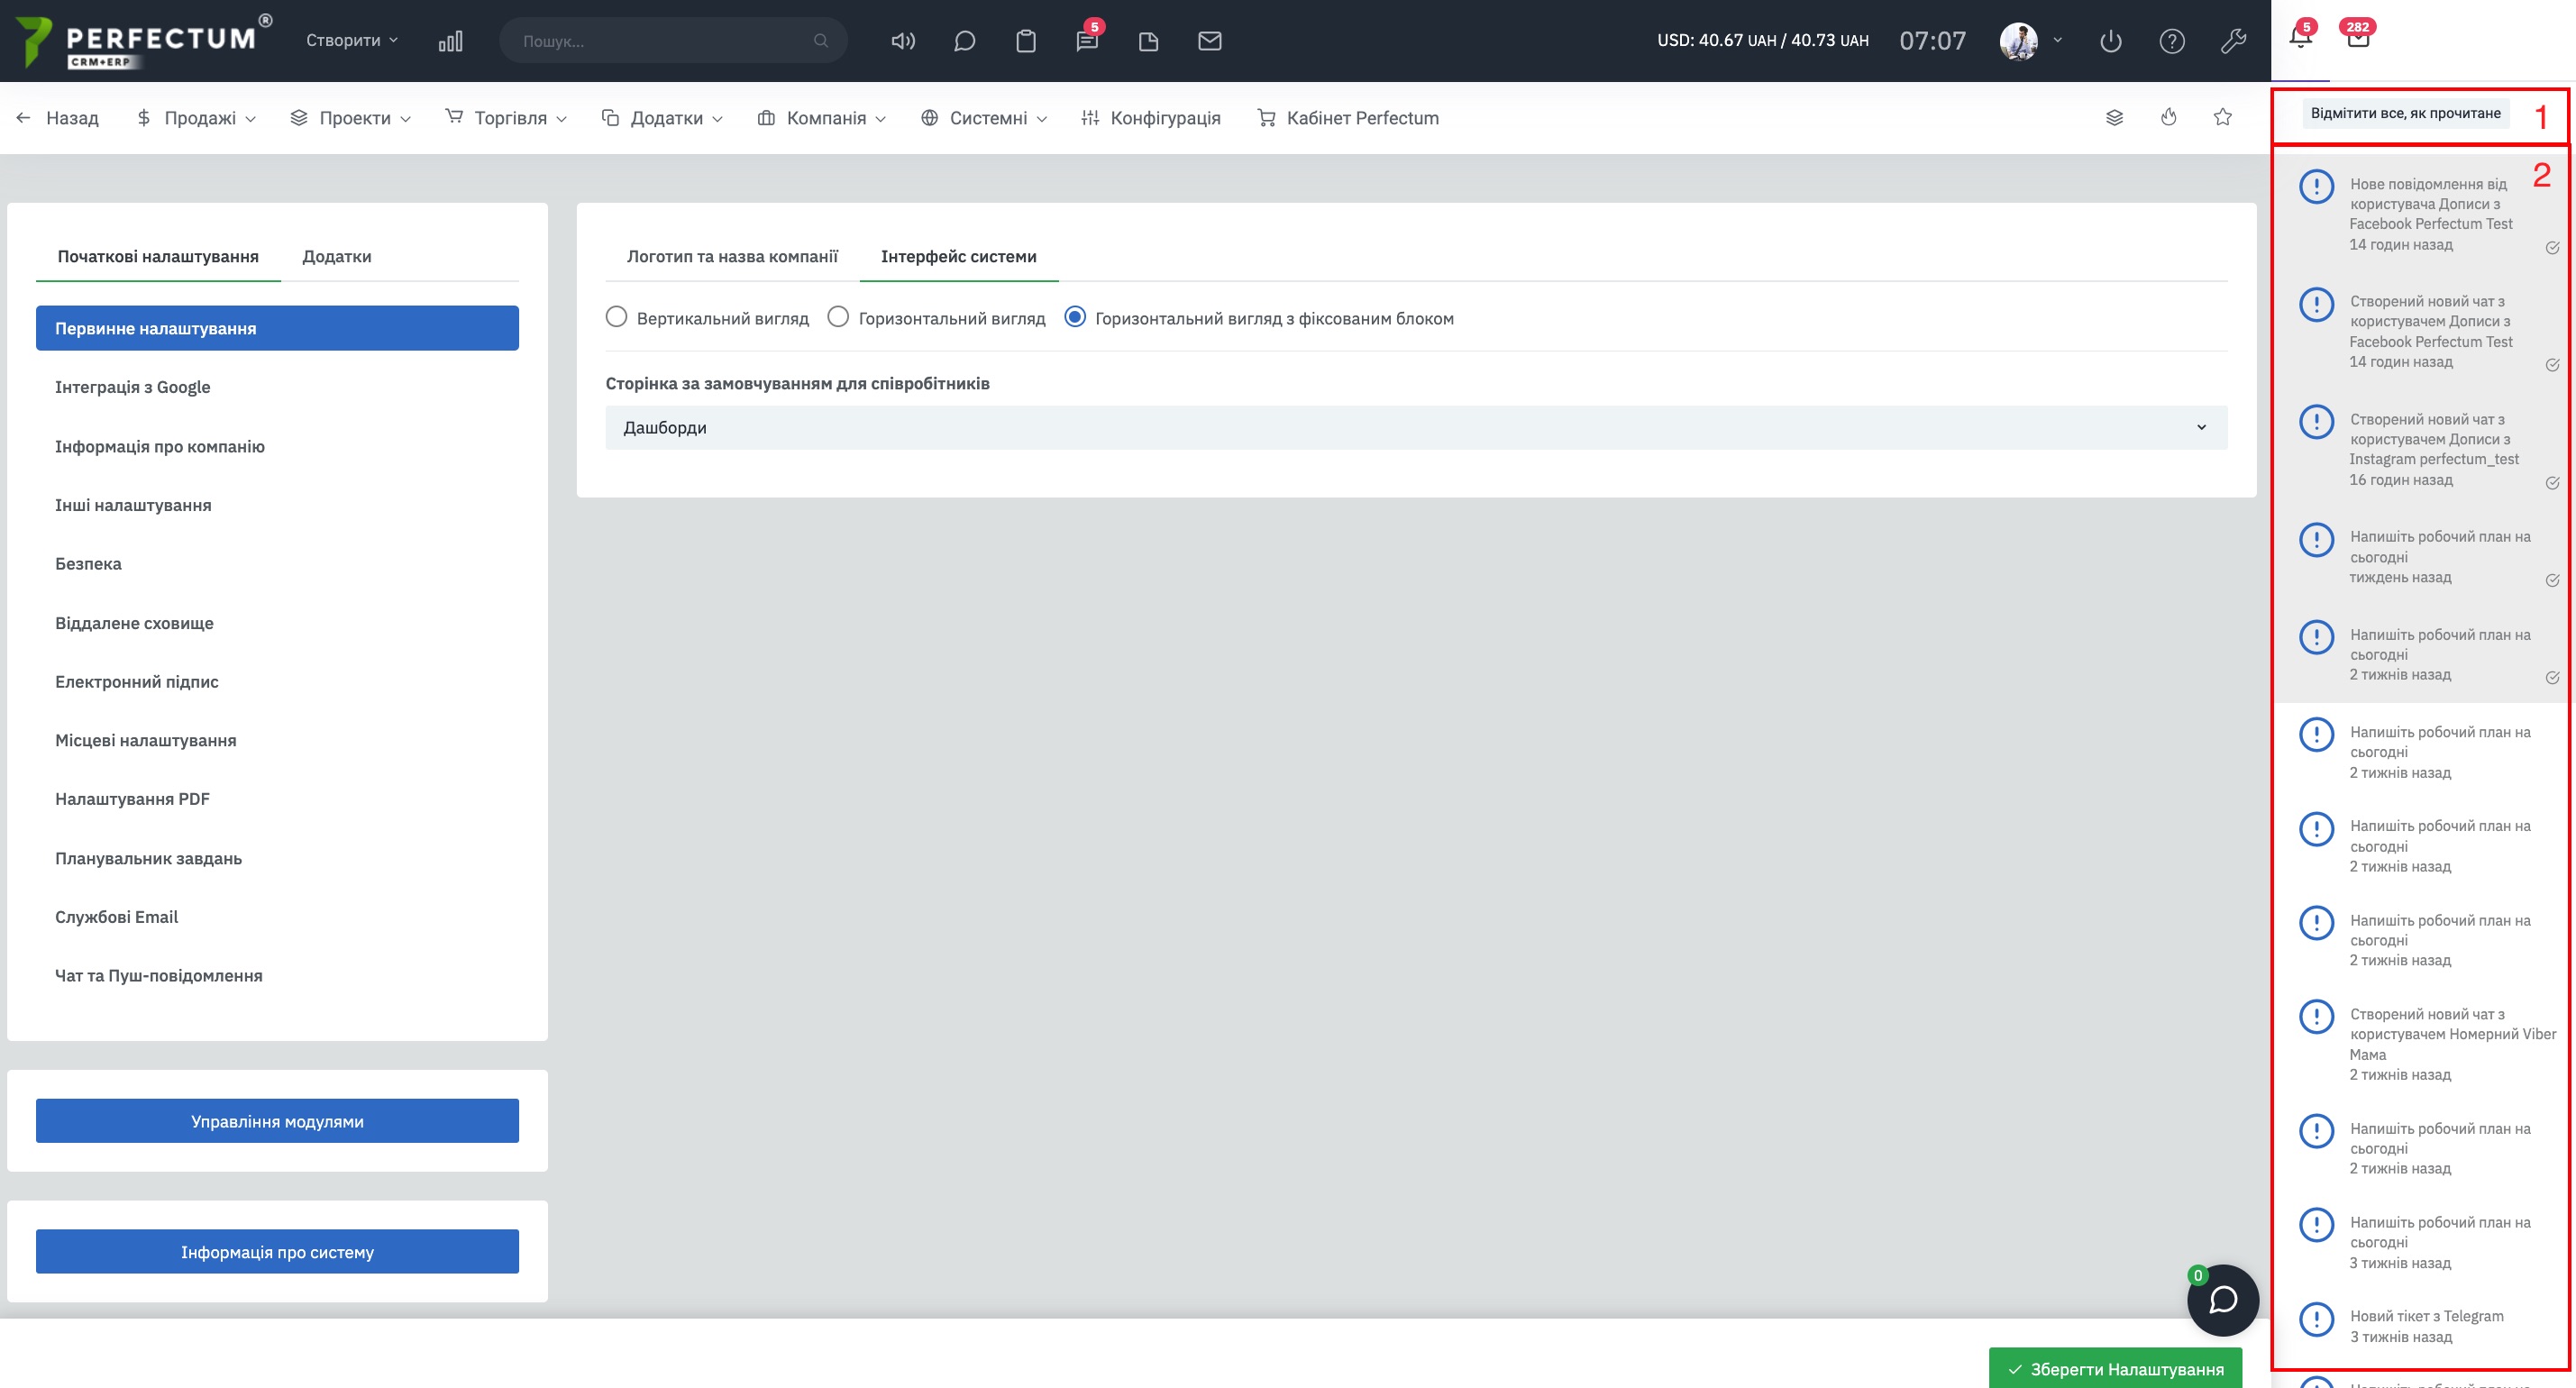Select Горизонтальний вигляд з фіксованим блоком

pos(1075,317)
